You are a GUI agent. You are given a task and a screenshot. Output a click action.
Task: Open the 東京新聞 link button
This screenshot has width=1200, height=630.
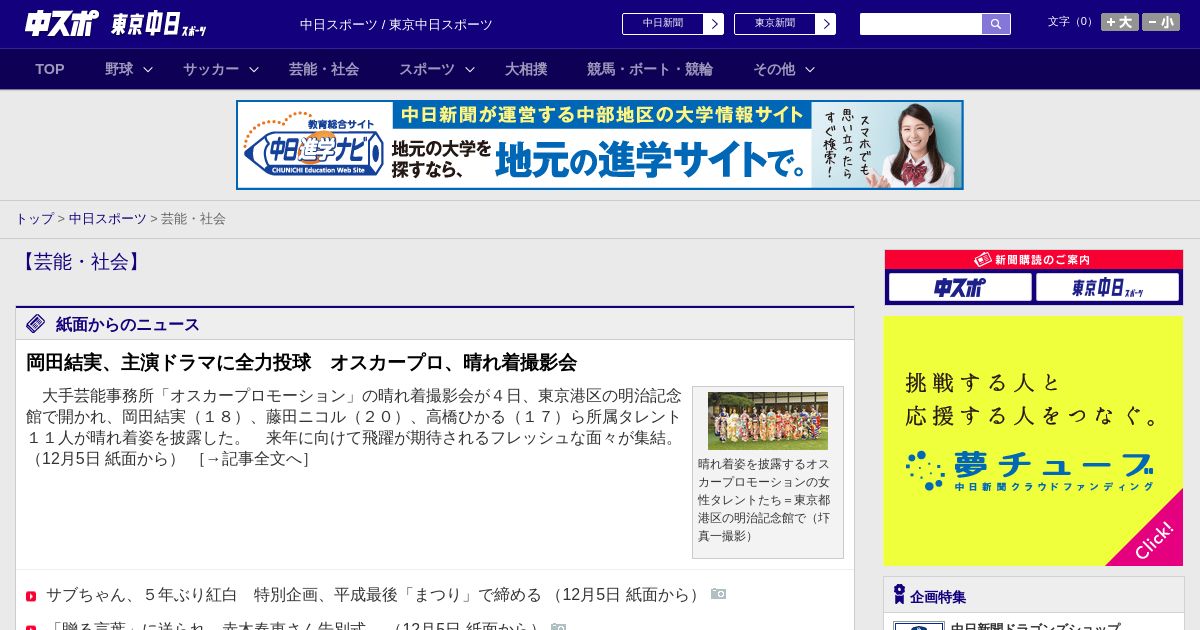click(x=775, y=24)
